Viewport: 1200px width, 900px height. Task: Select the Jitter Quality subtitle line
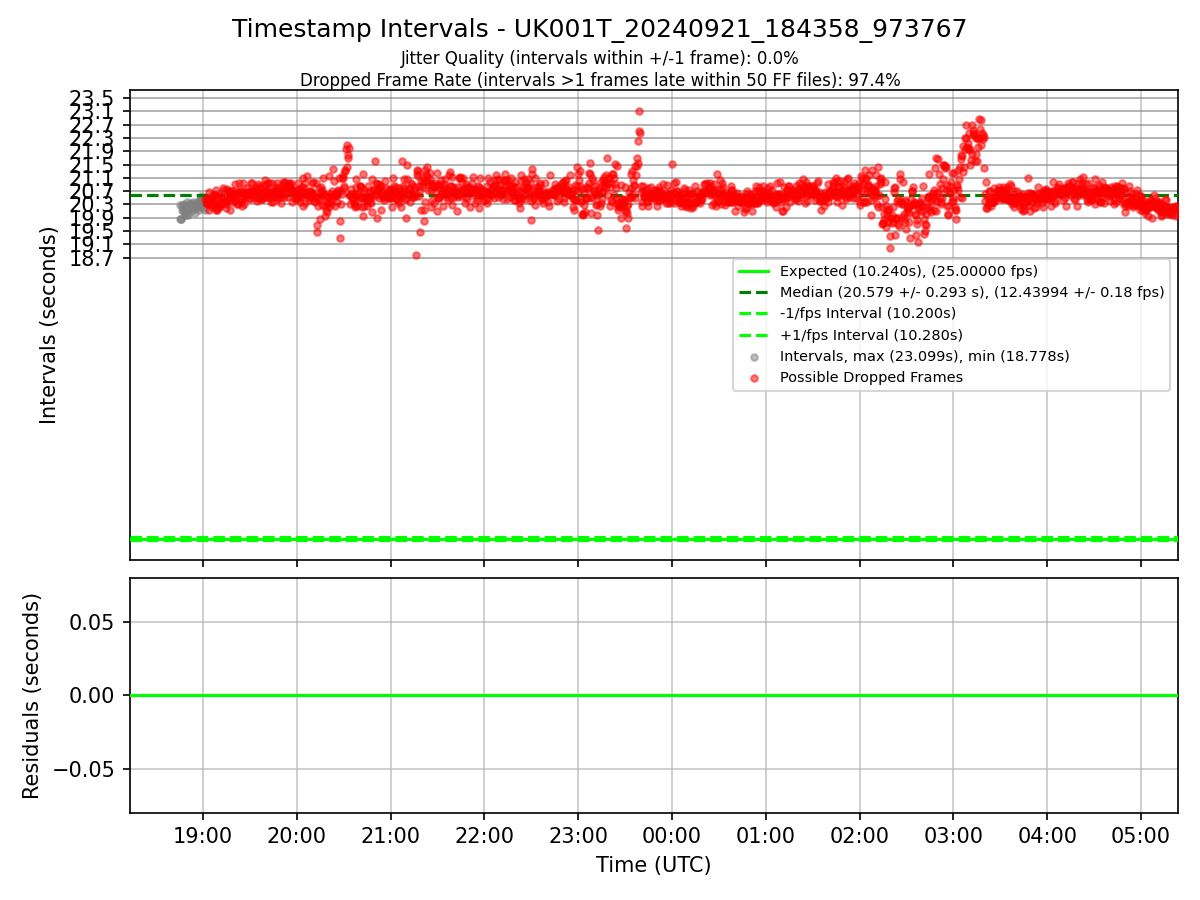click(x=600, y=58)
